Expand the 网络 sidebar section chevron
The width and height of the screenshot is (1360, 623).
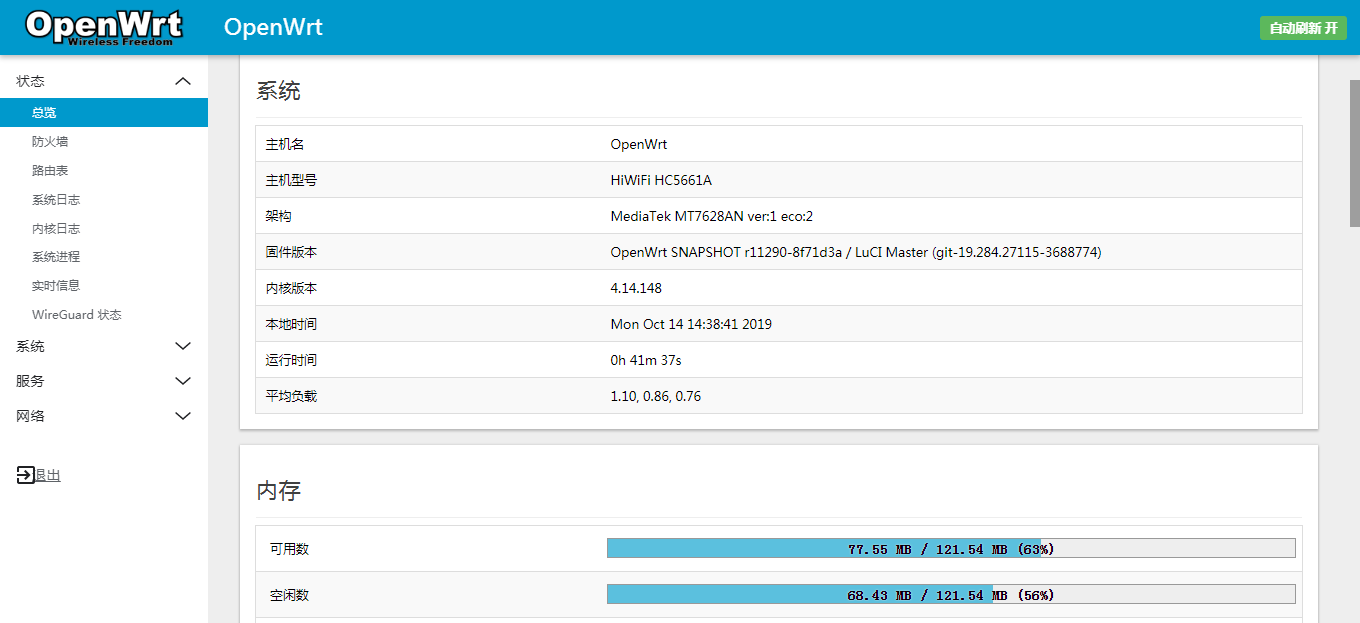point(183,416)
